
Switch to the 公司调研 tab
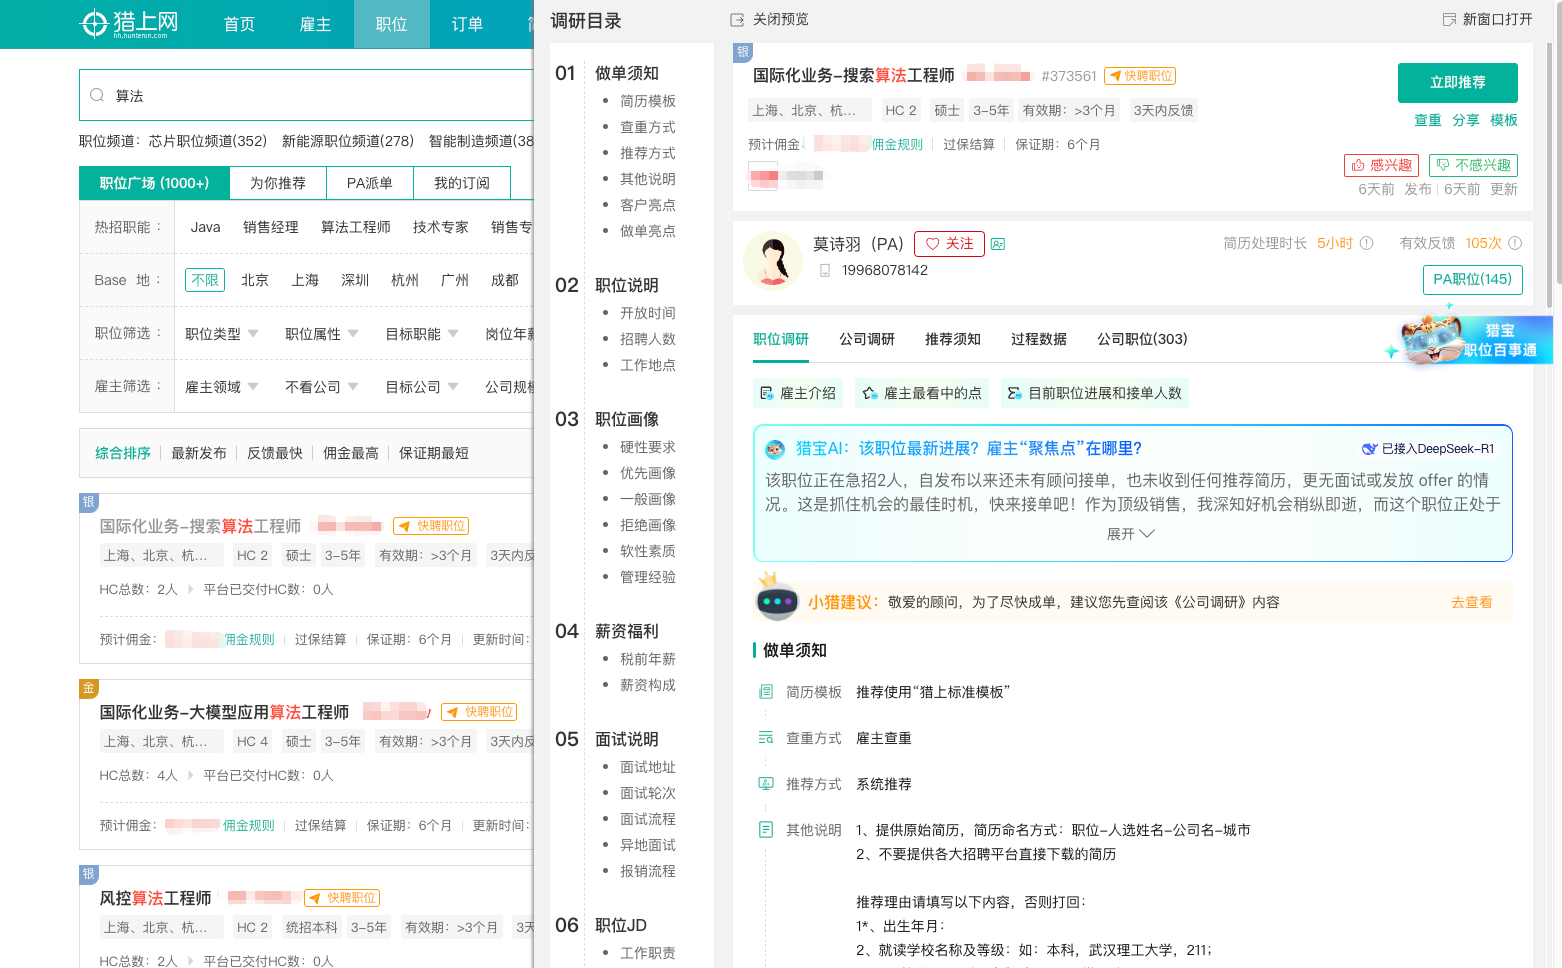(866, 339)
